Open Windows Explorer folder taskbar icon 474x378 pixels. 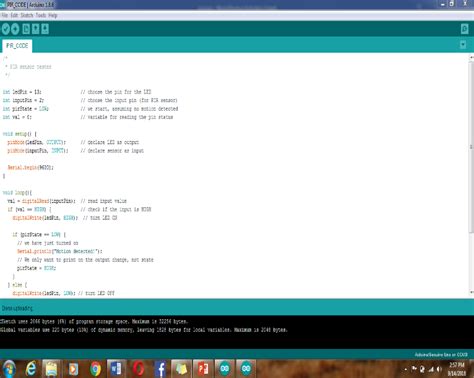coord(52,369)
